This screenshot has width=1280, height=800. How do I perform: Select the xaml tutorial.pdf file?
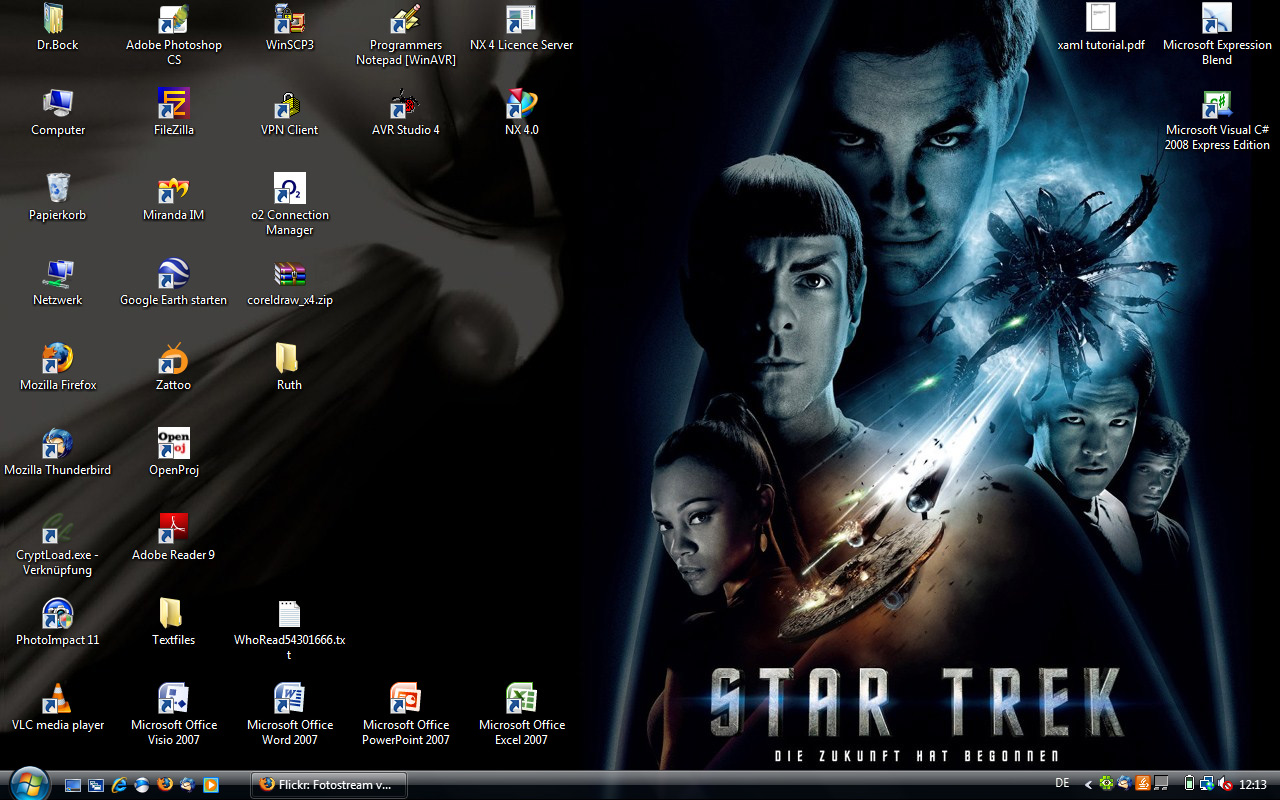point(1100,20)
